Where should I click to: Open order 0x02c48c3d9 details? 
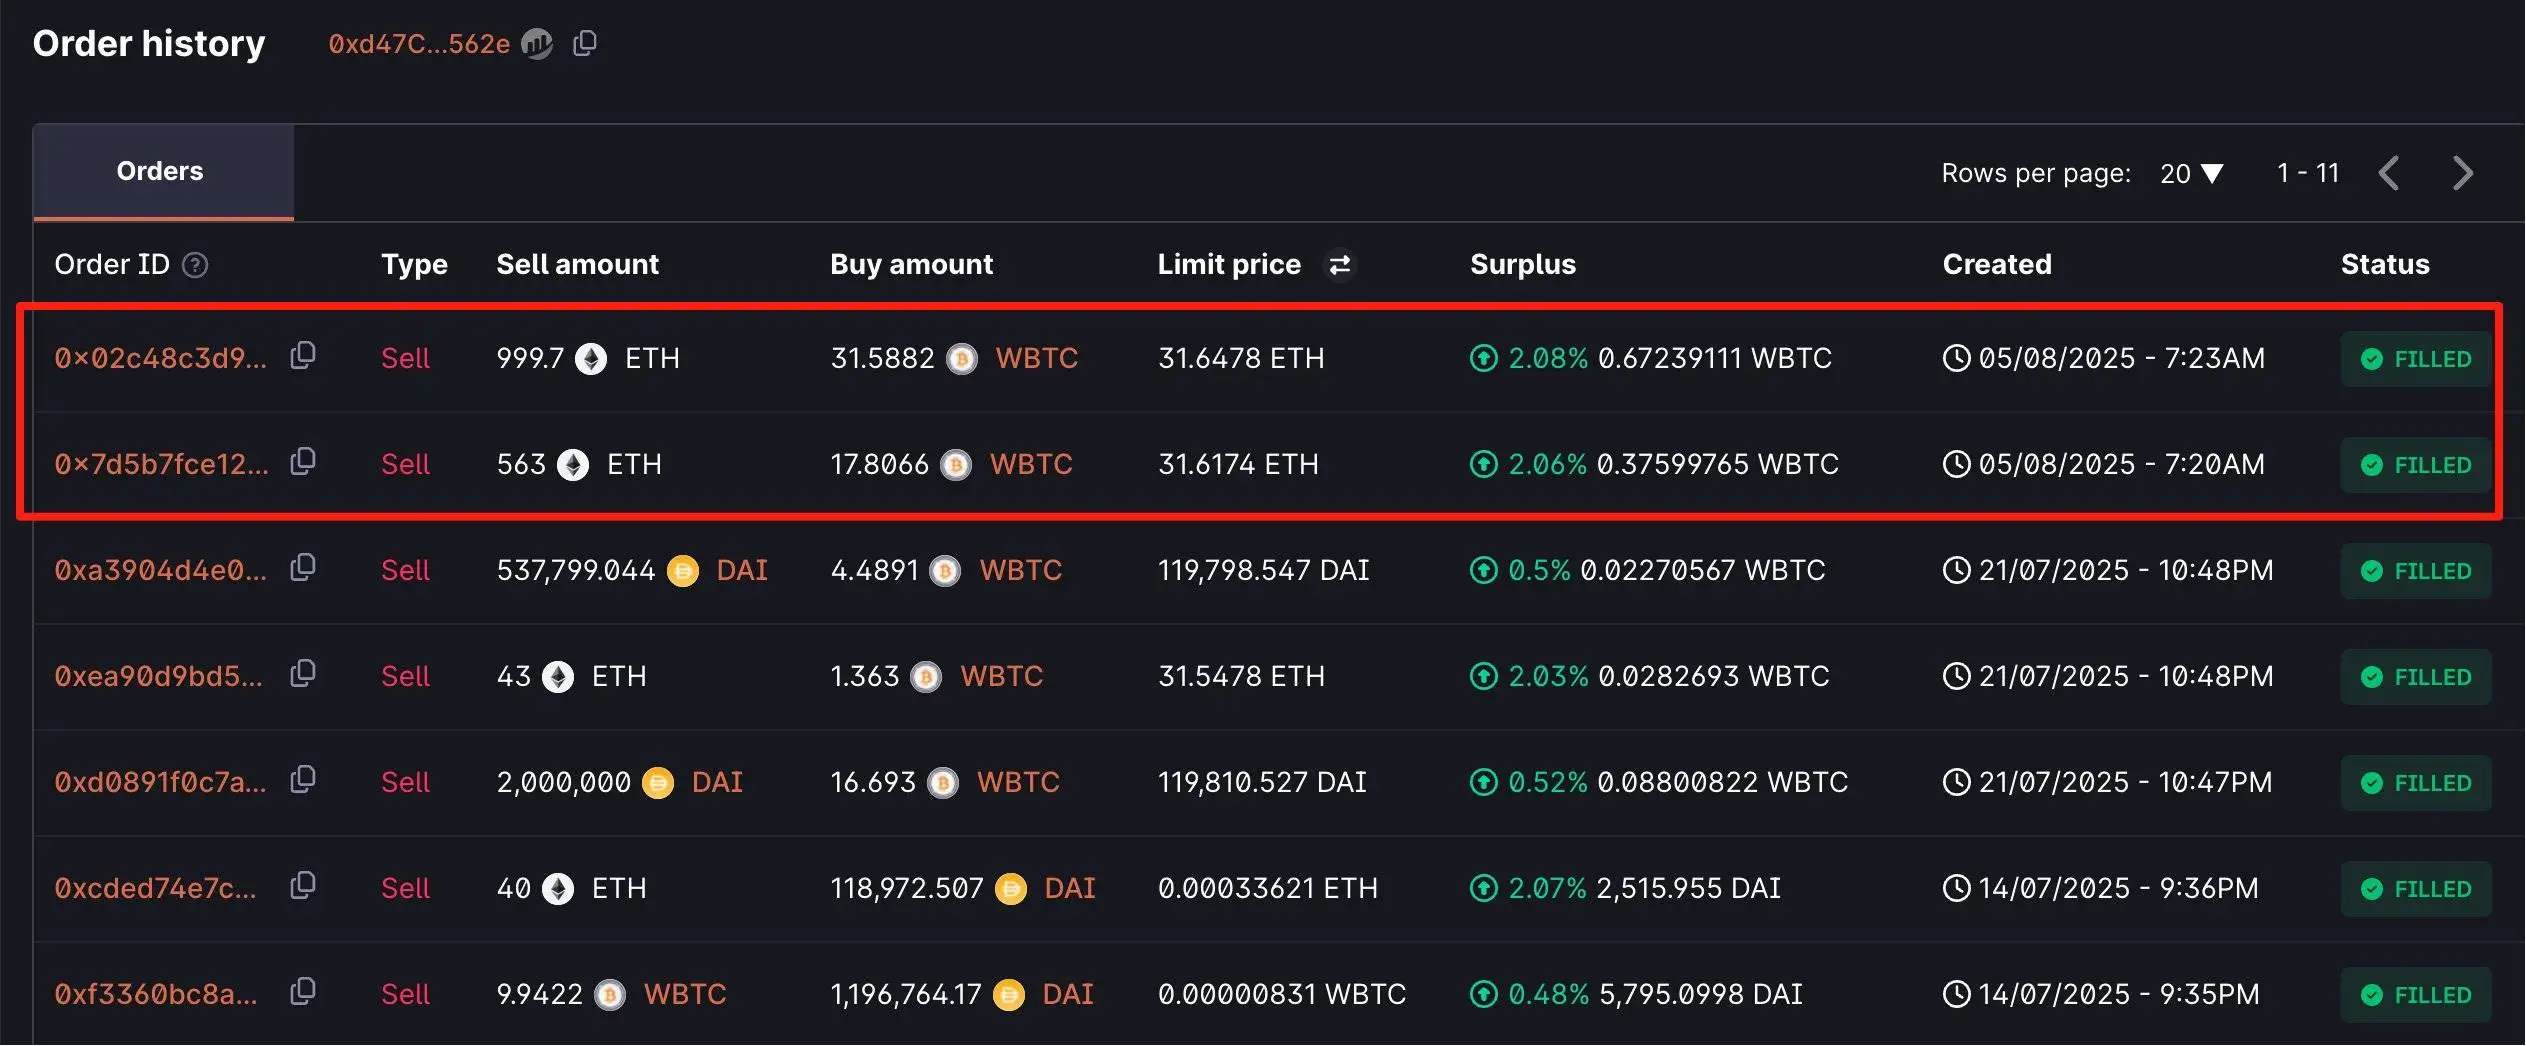160,358
